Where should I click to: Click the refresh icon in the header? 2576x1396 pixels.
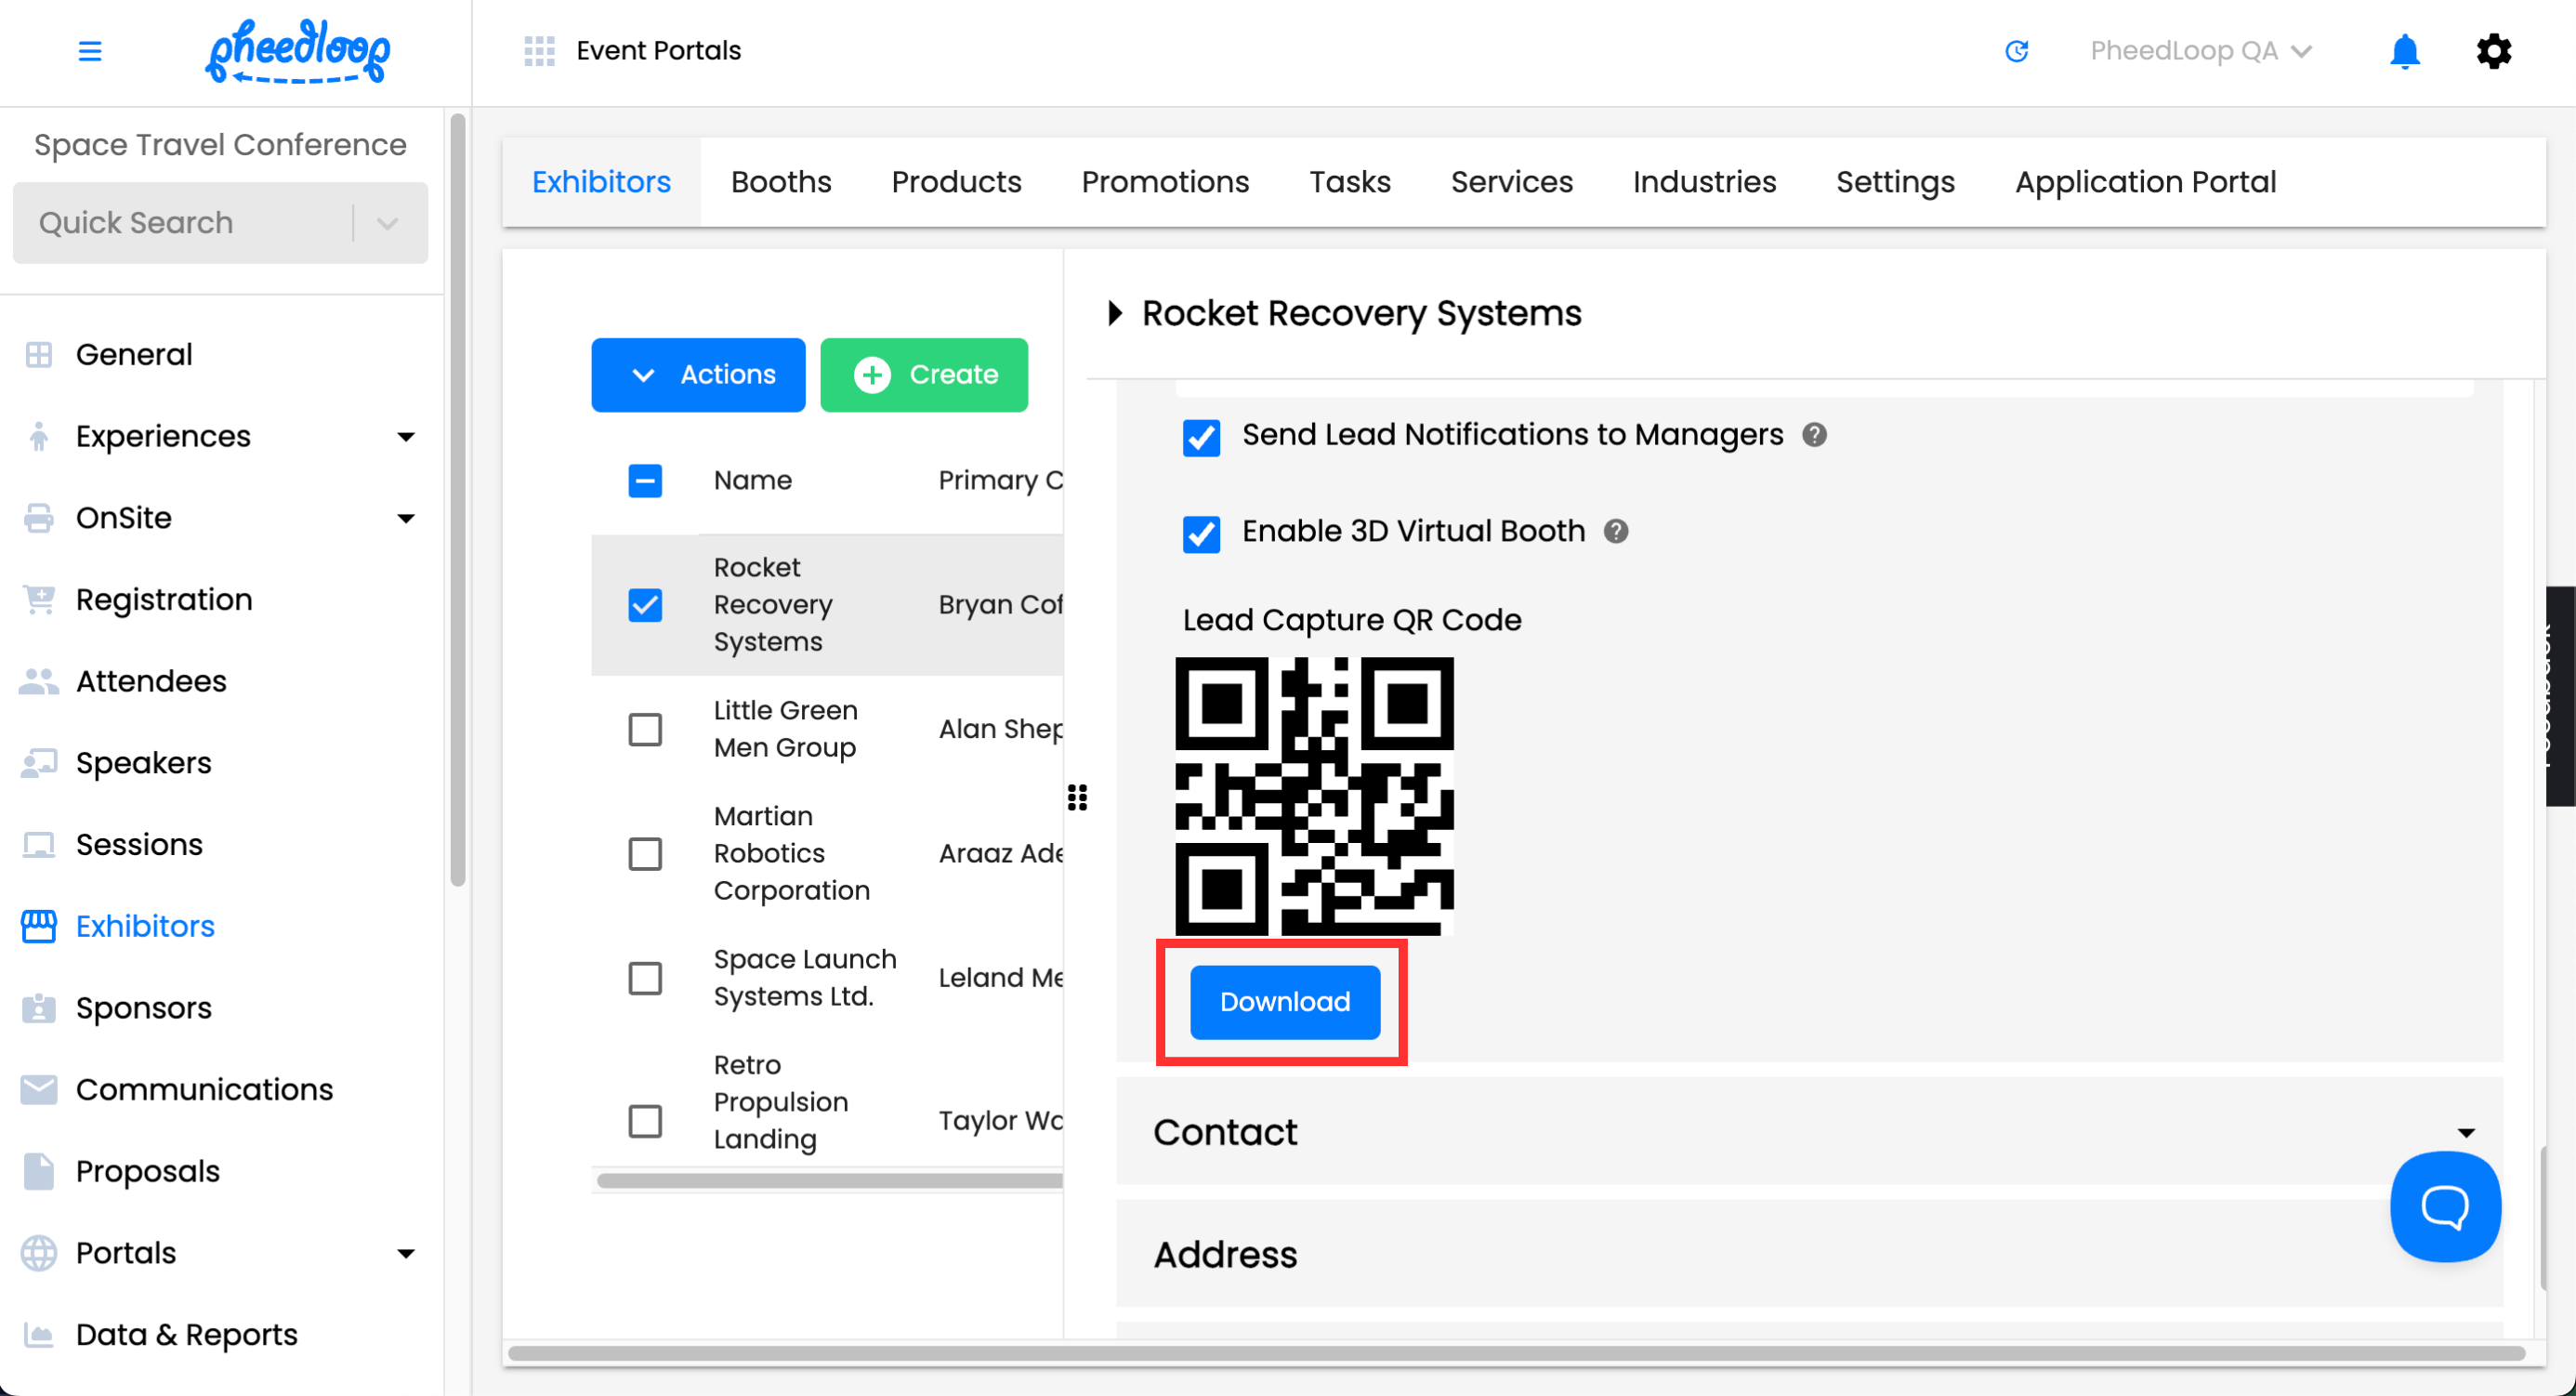[2016, 51]
